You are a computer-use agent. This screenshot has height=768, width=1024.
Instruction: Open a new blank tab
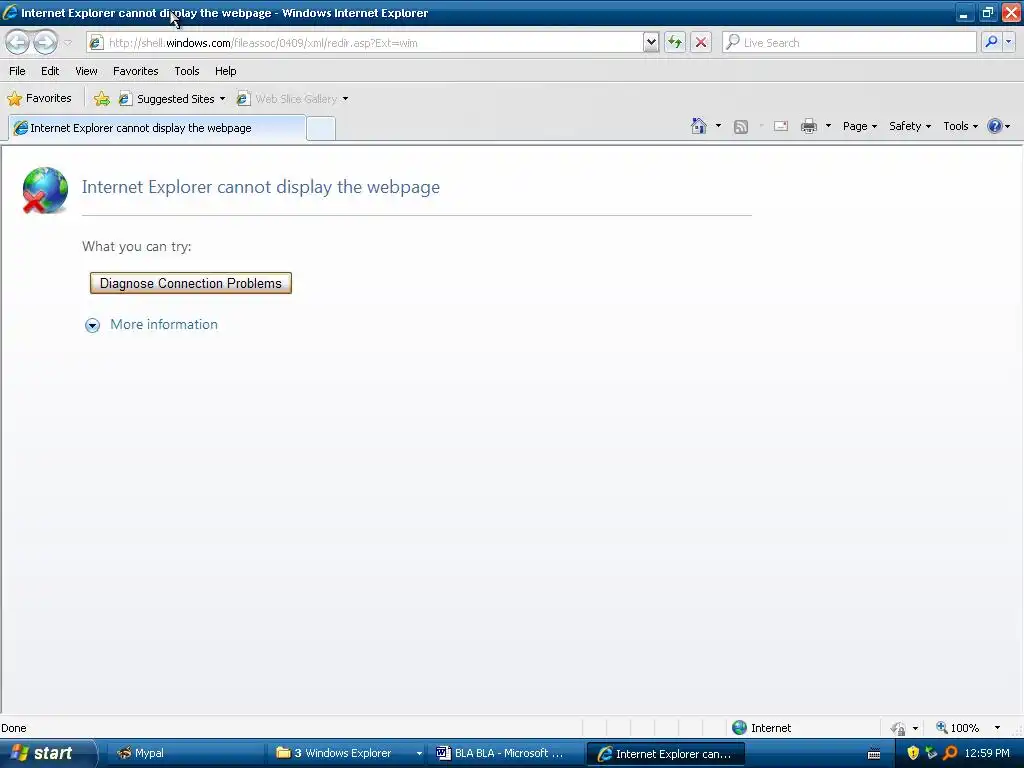coord(321,129)
